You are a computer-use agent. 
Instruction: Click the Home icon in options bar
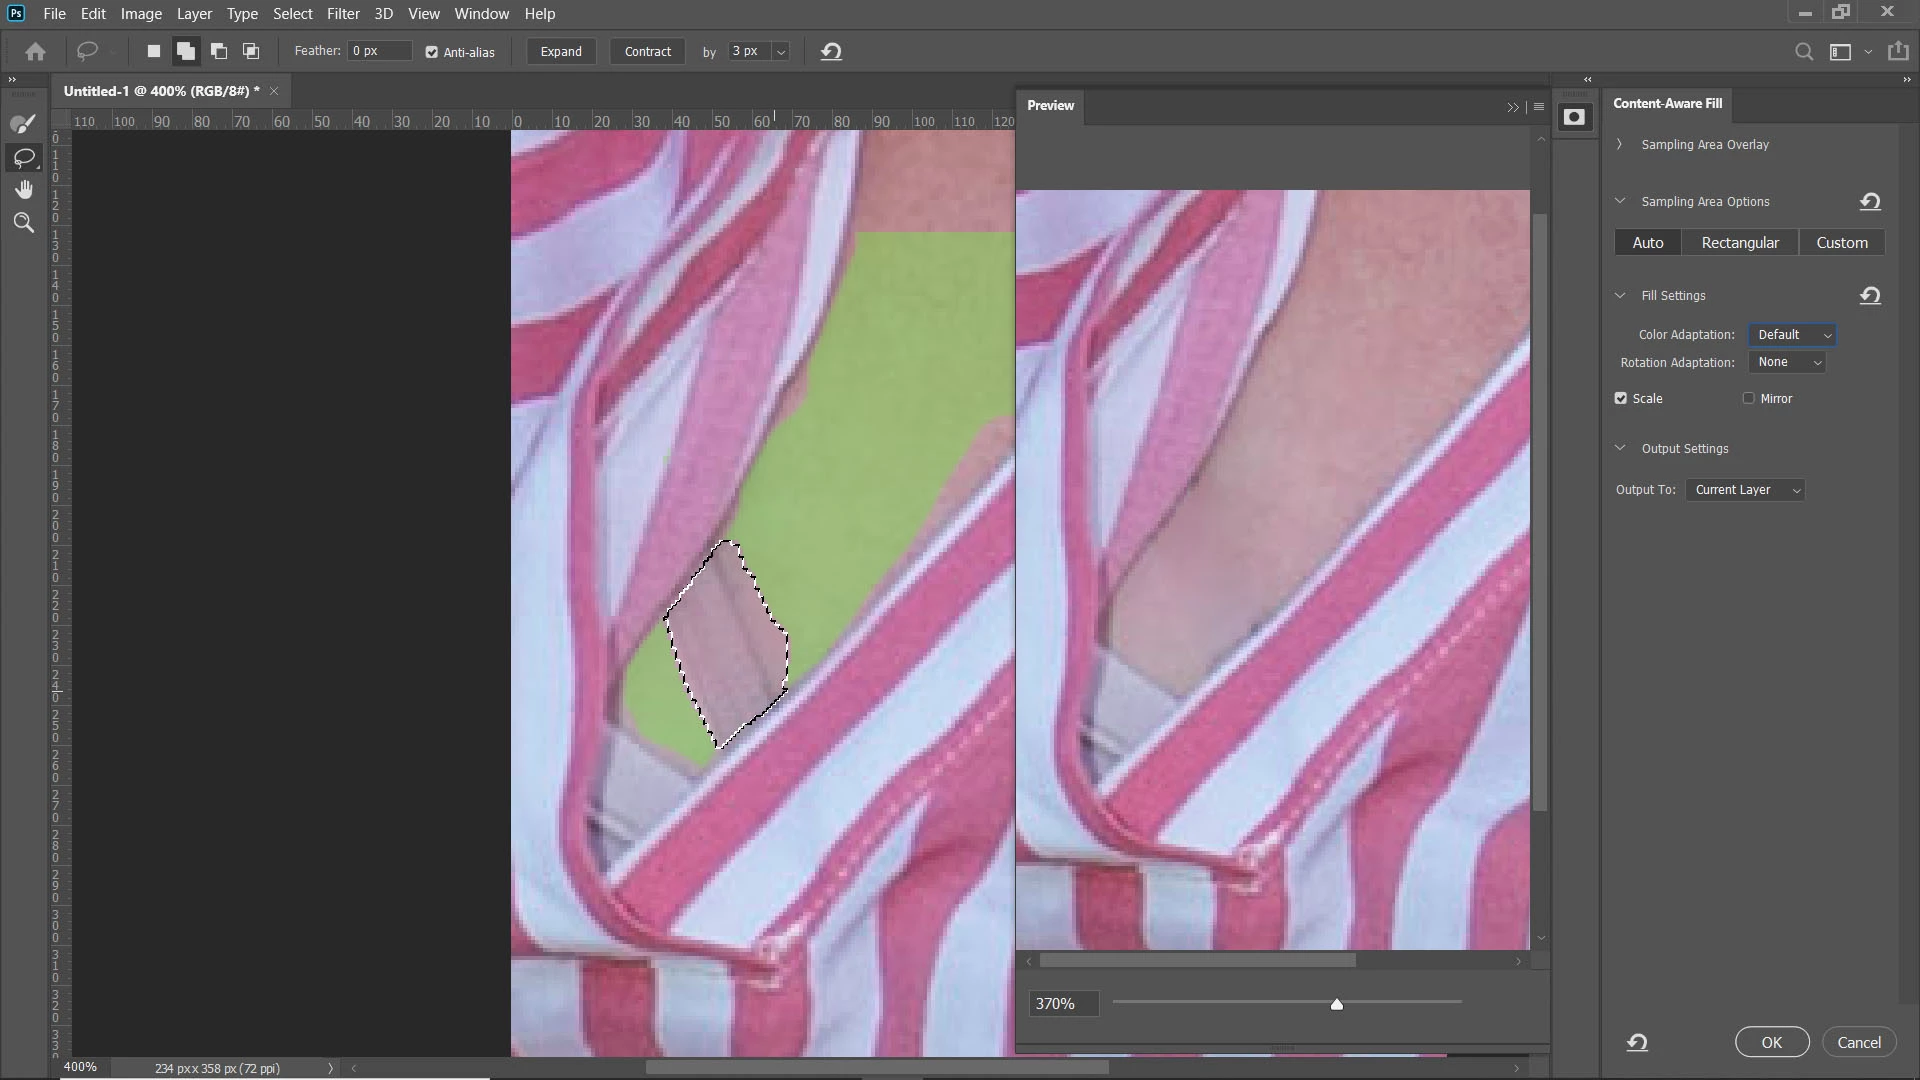(x=36, y=51)
